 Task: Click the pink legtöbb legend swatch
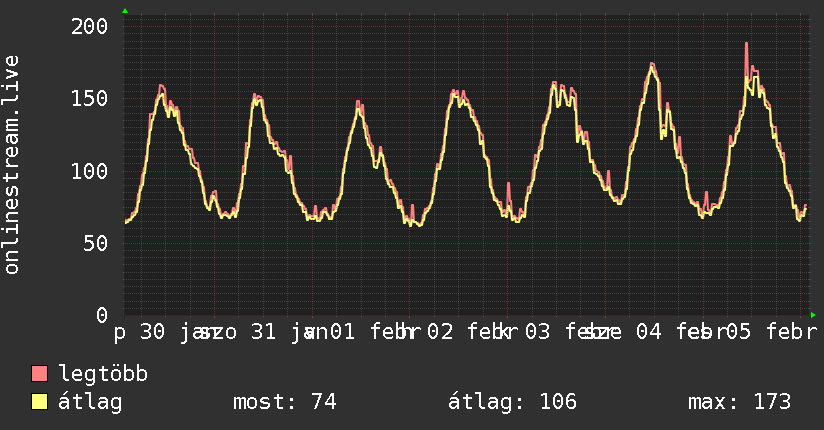[39, 373]
